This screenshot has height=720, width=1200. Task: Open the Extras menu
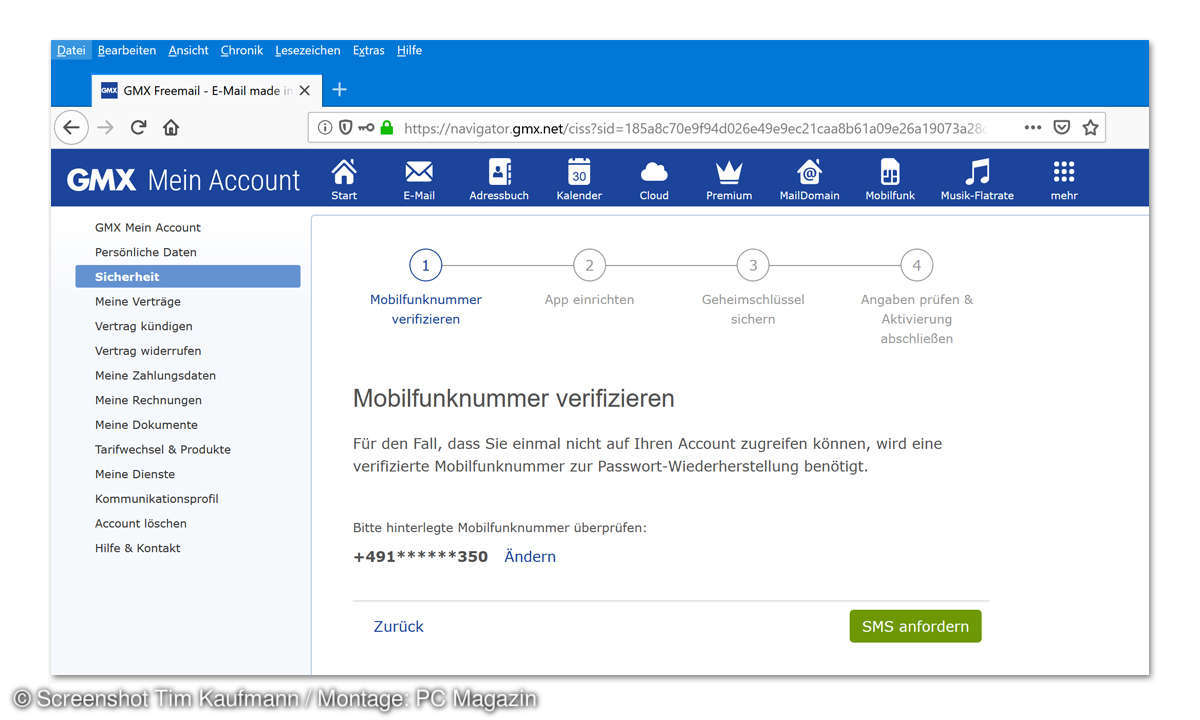tap(368, 50)
